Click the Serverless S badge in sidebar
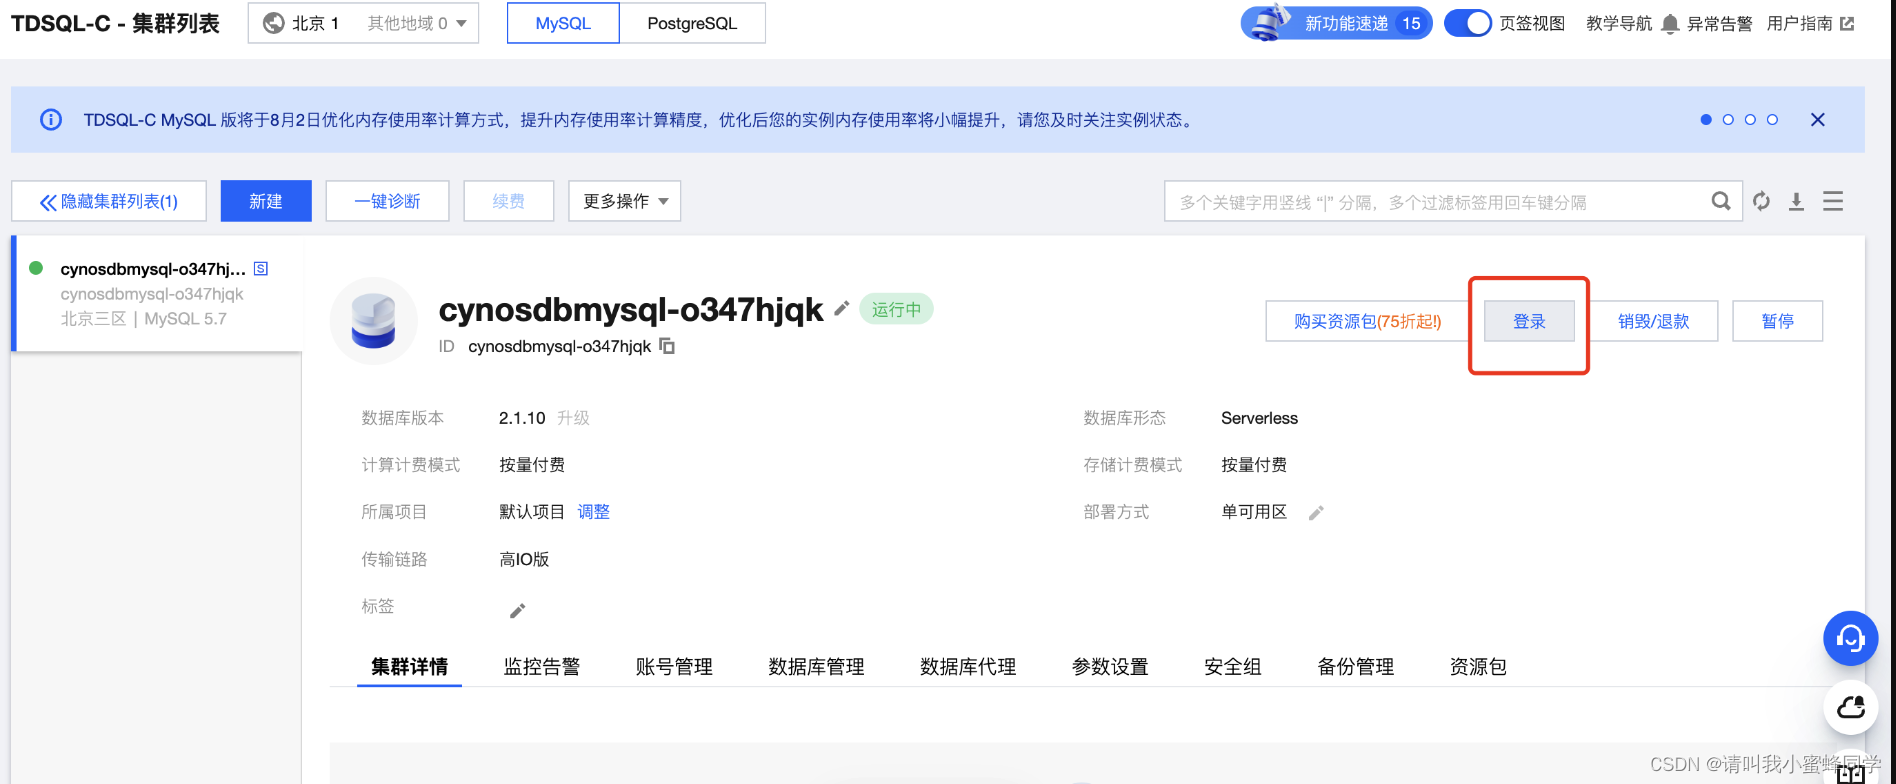1896x784 pixels. click(261, 268)
